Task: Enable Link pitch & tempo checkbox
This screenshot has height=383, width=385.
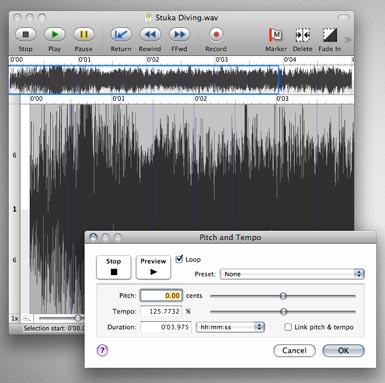Action: [288, 327]
